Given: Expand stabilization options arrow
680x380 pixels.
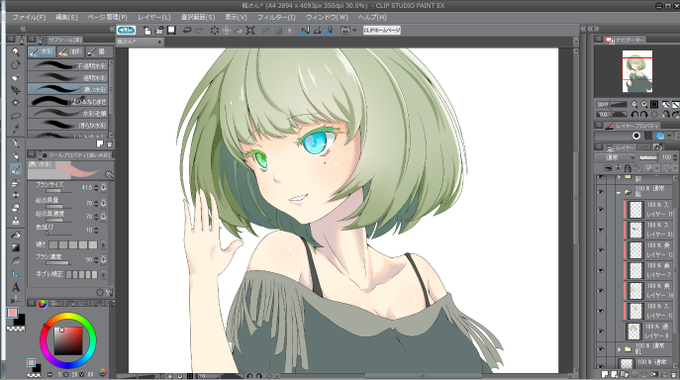Looking at the screenshot, I should click(x=103, y=275).
